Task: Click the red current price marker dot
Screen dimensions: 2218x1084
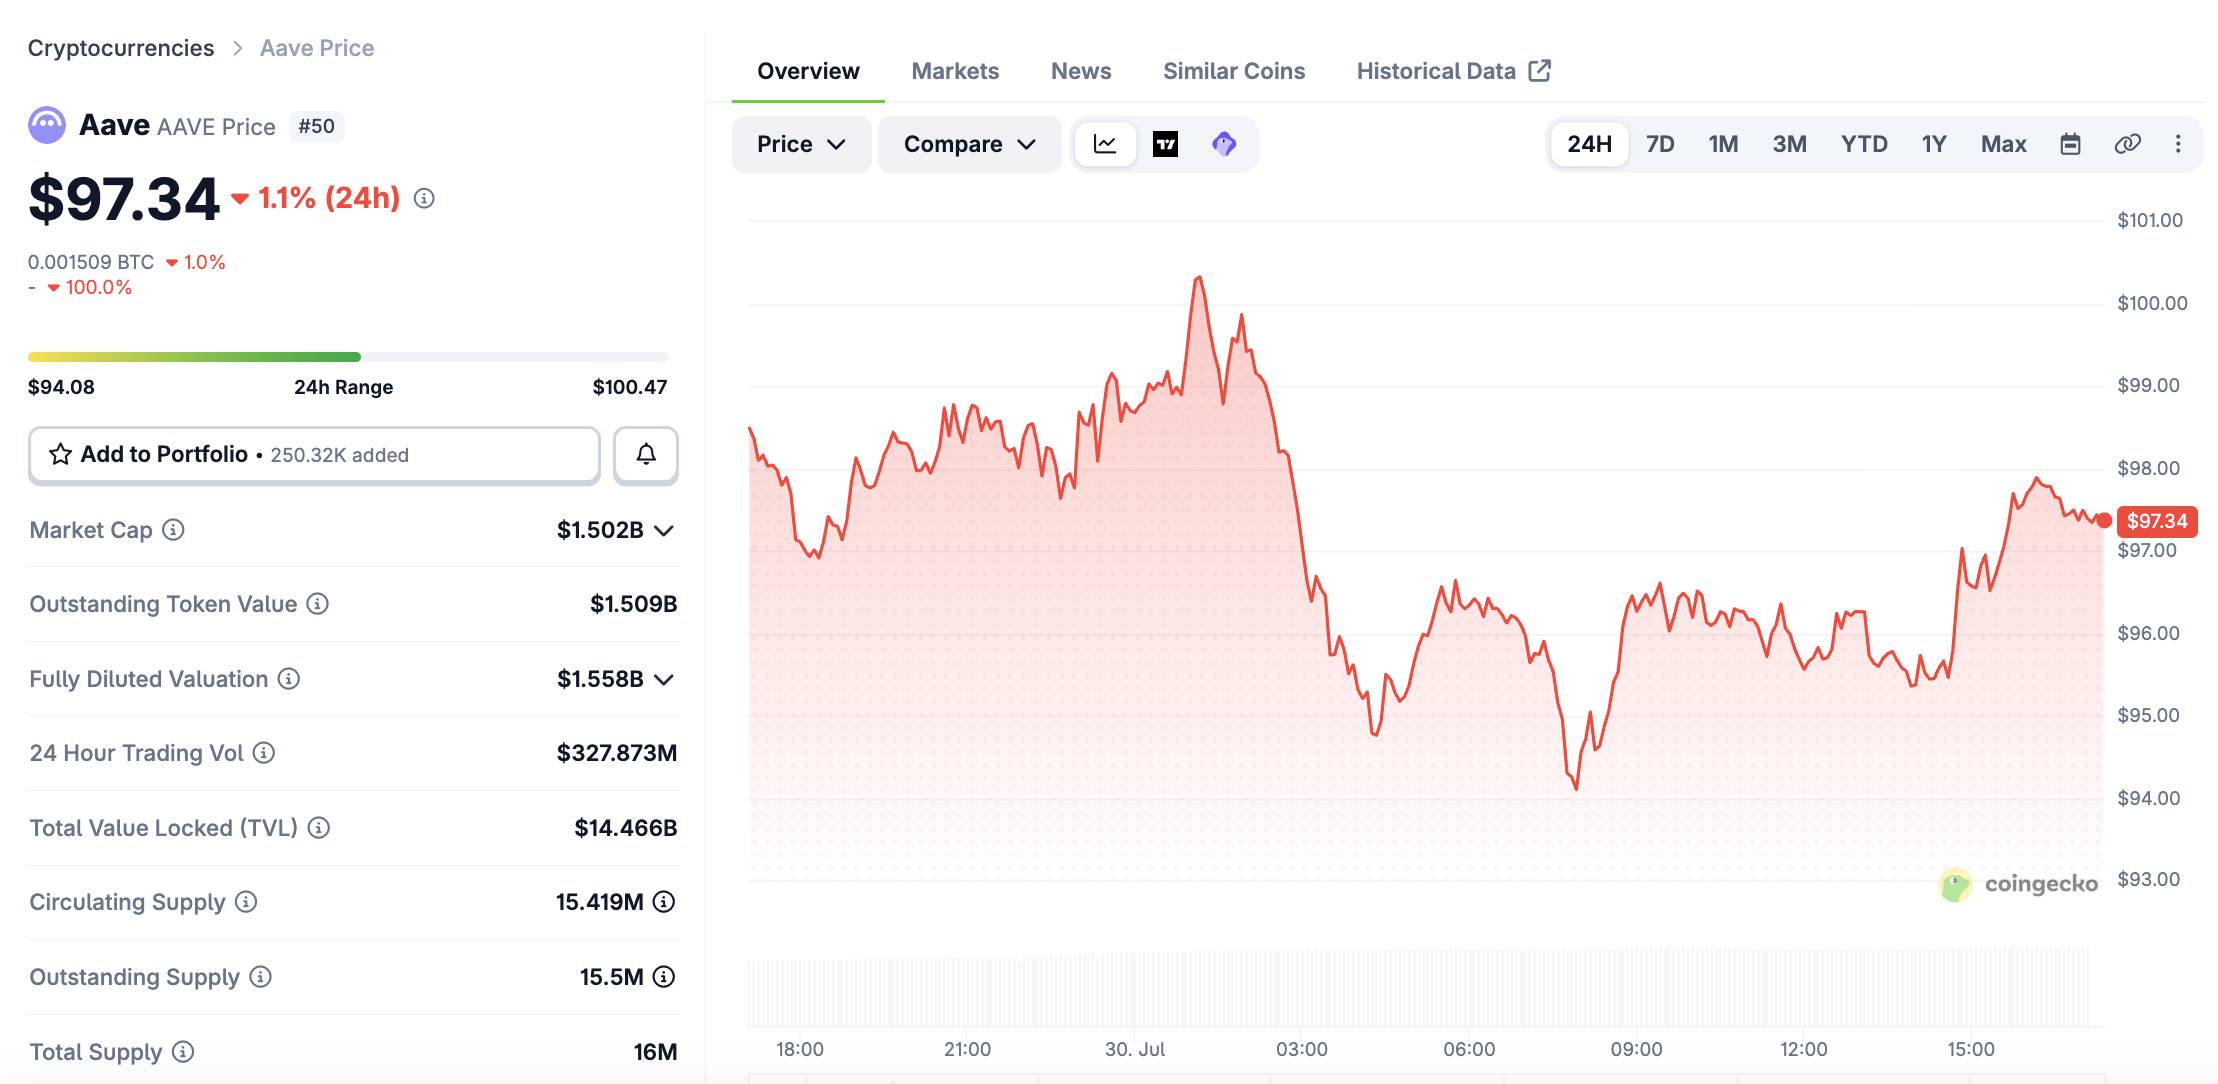Action: (x=2104, y=520)
